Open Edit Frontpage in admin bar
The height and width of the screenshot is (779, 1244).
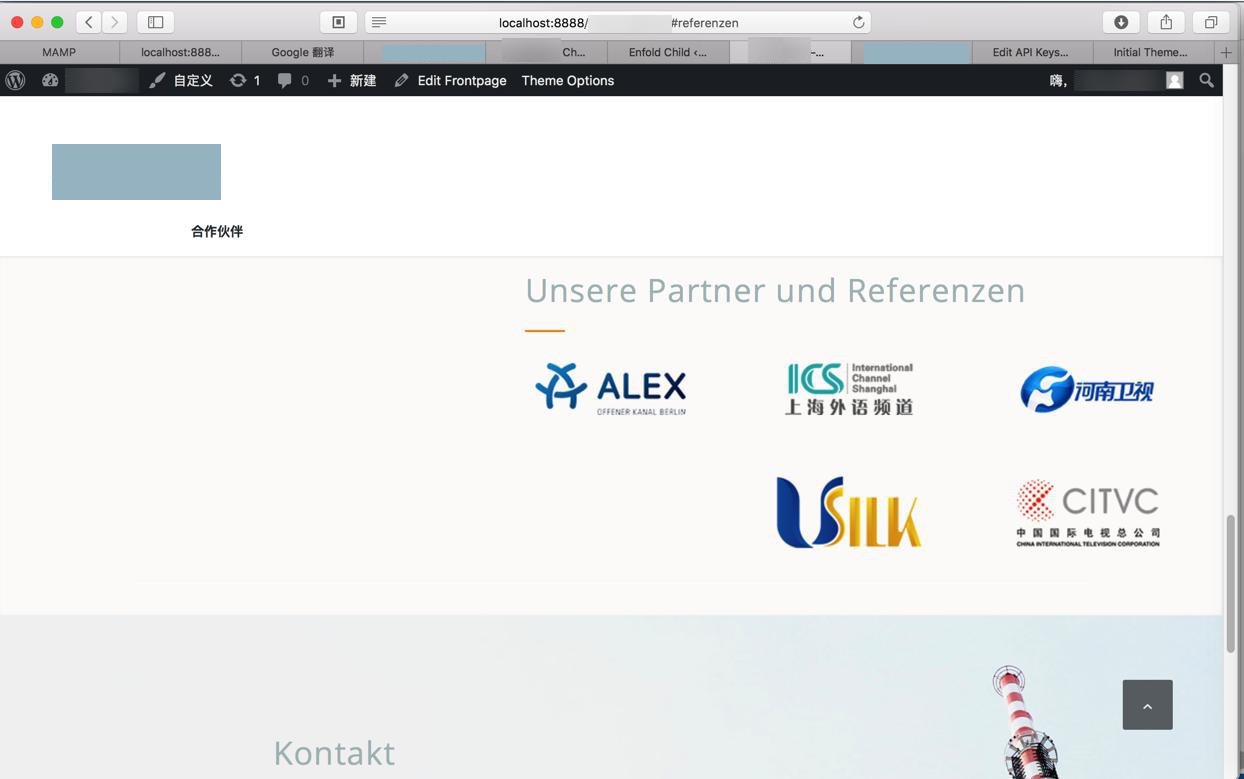point(450,80)
